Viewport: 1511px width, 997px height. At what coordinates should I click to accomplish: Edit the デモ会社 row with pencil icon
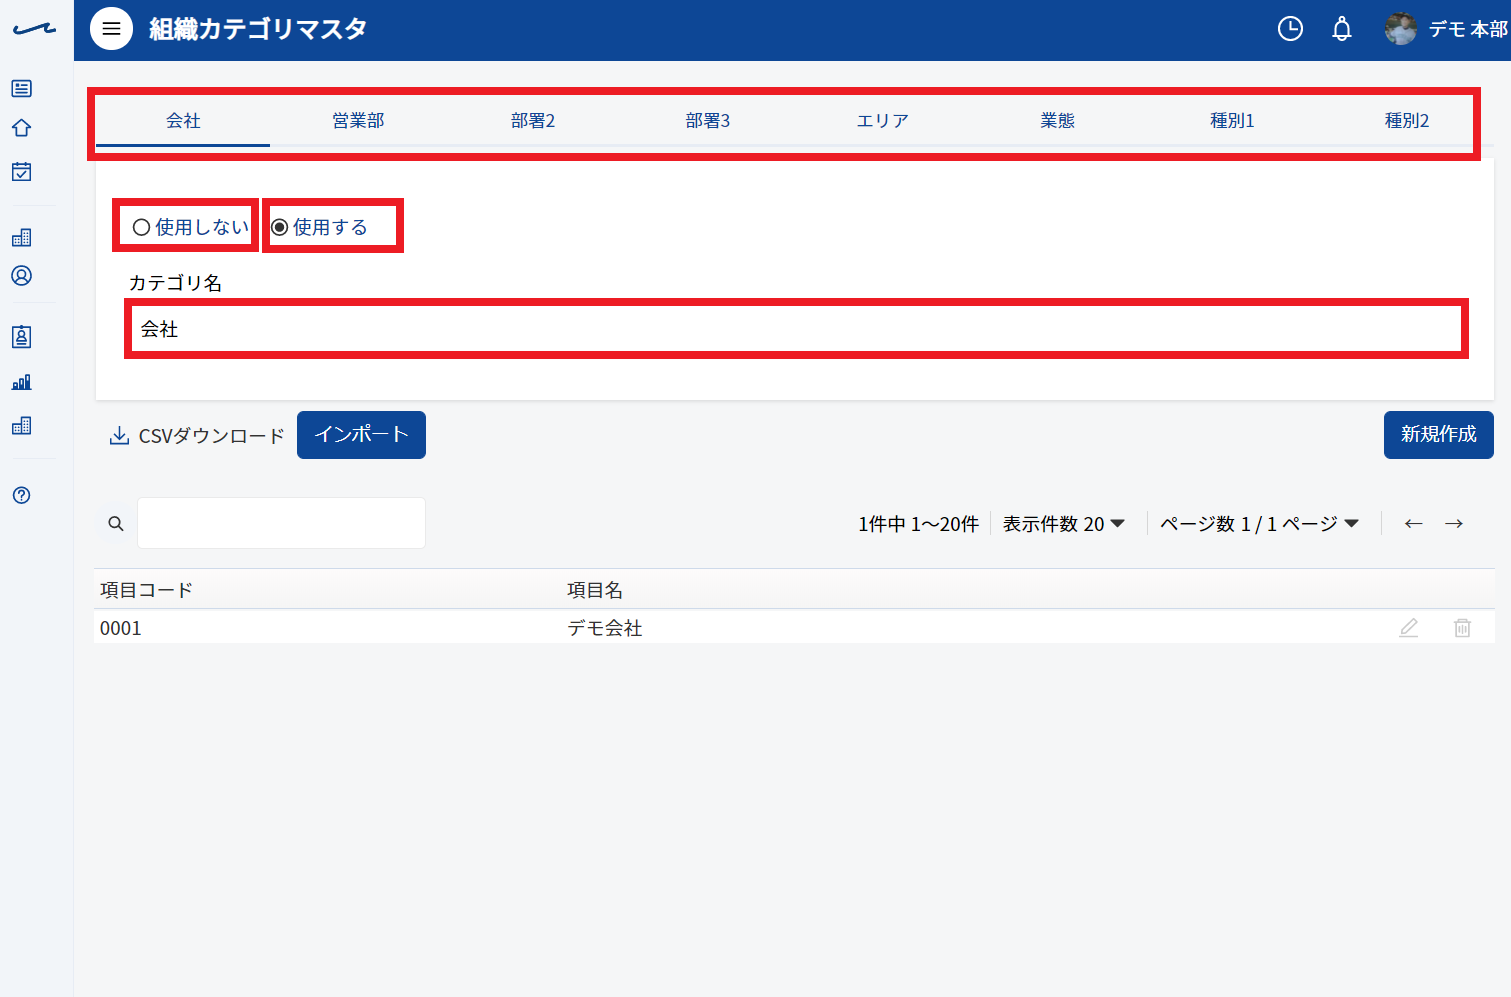click(1408, 628)
